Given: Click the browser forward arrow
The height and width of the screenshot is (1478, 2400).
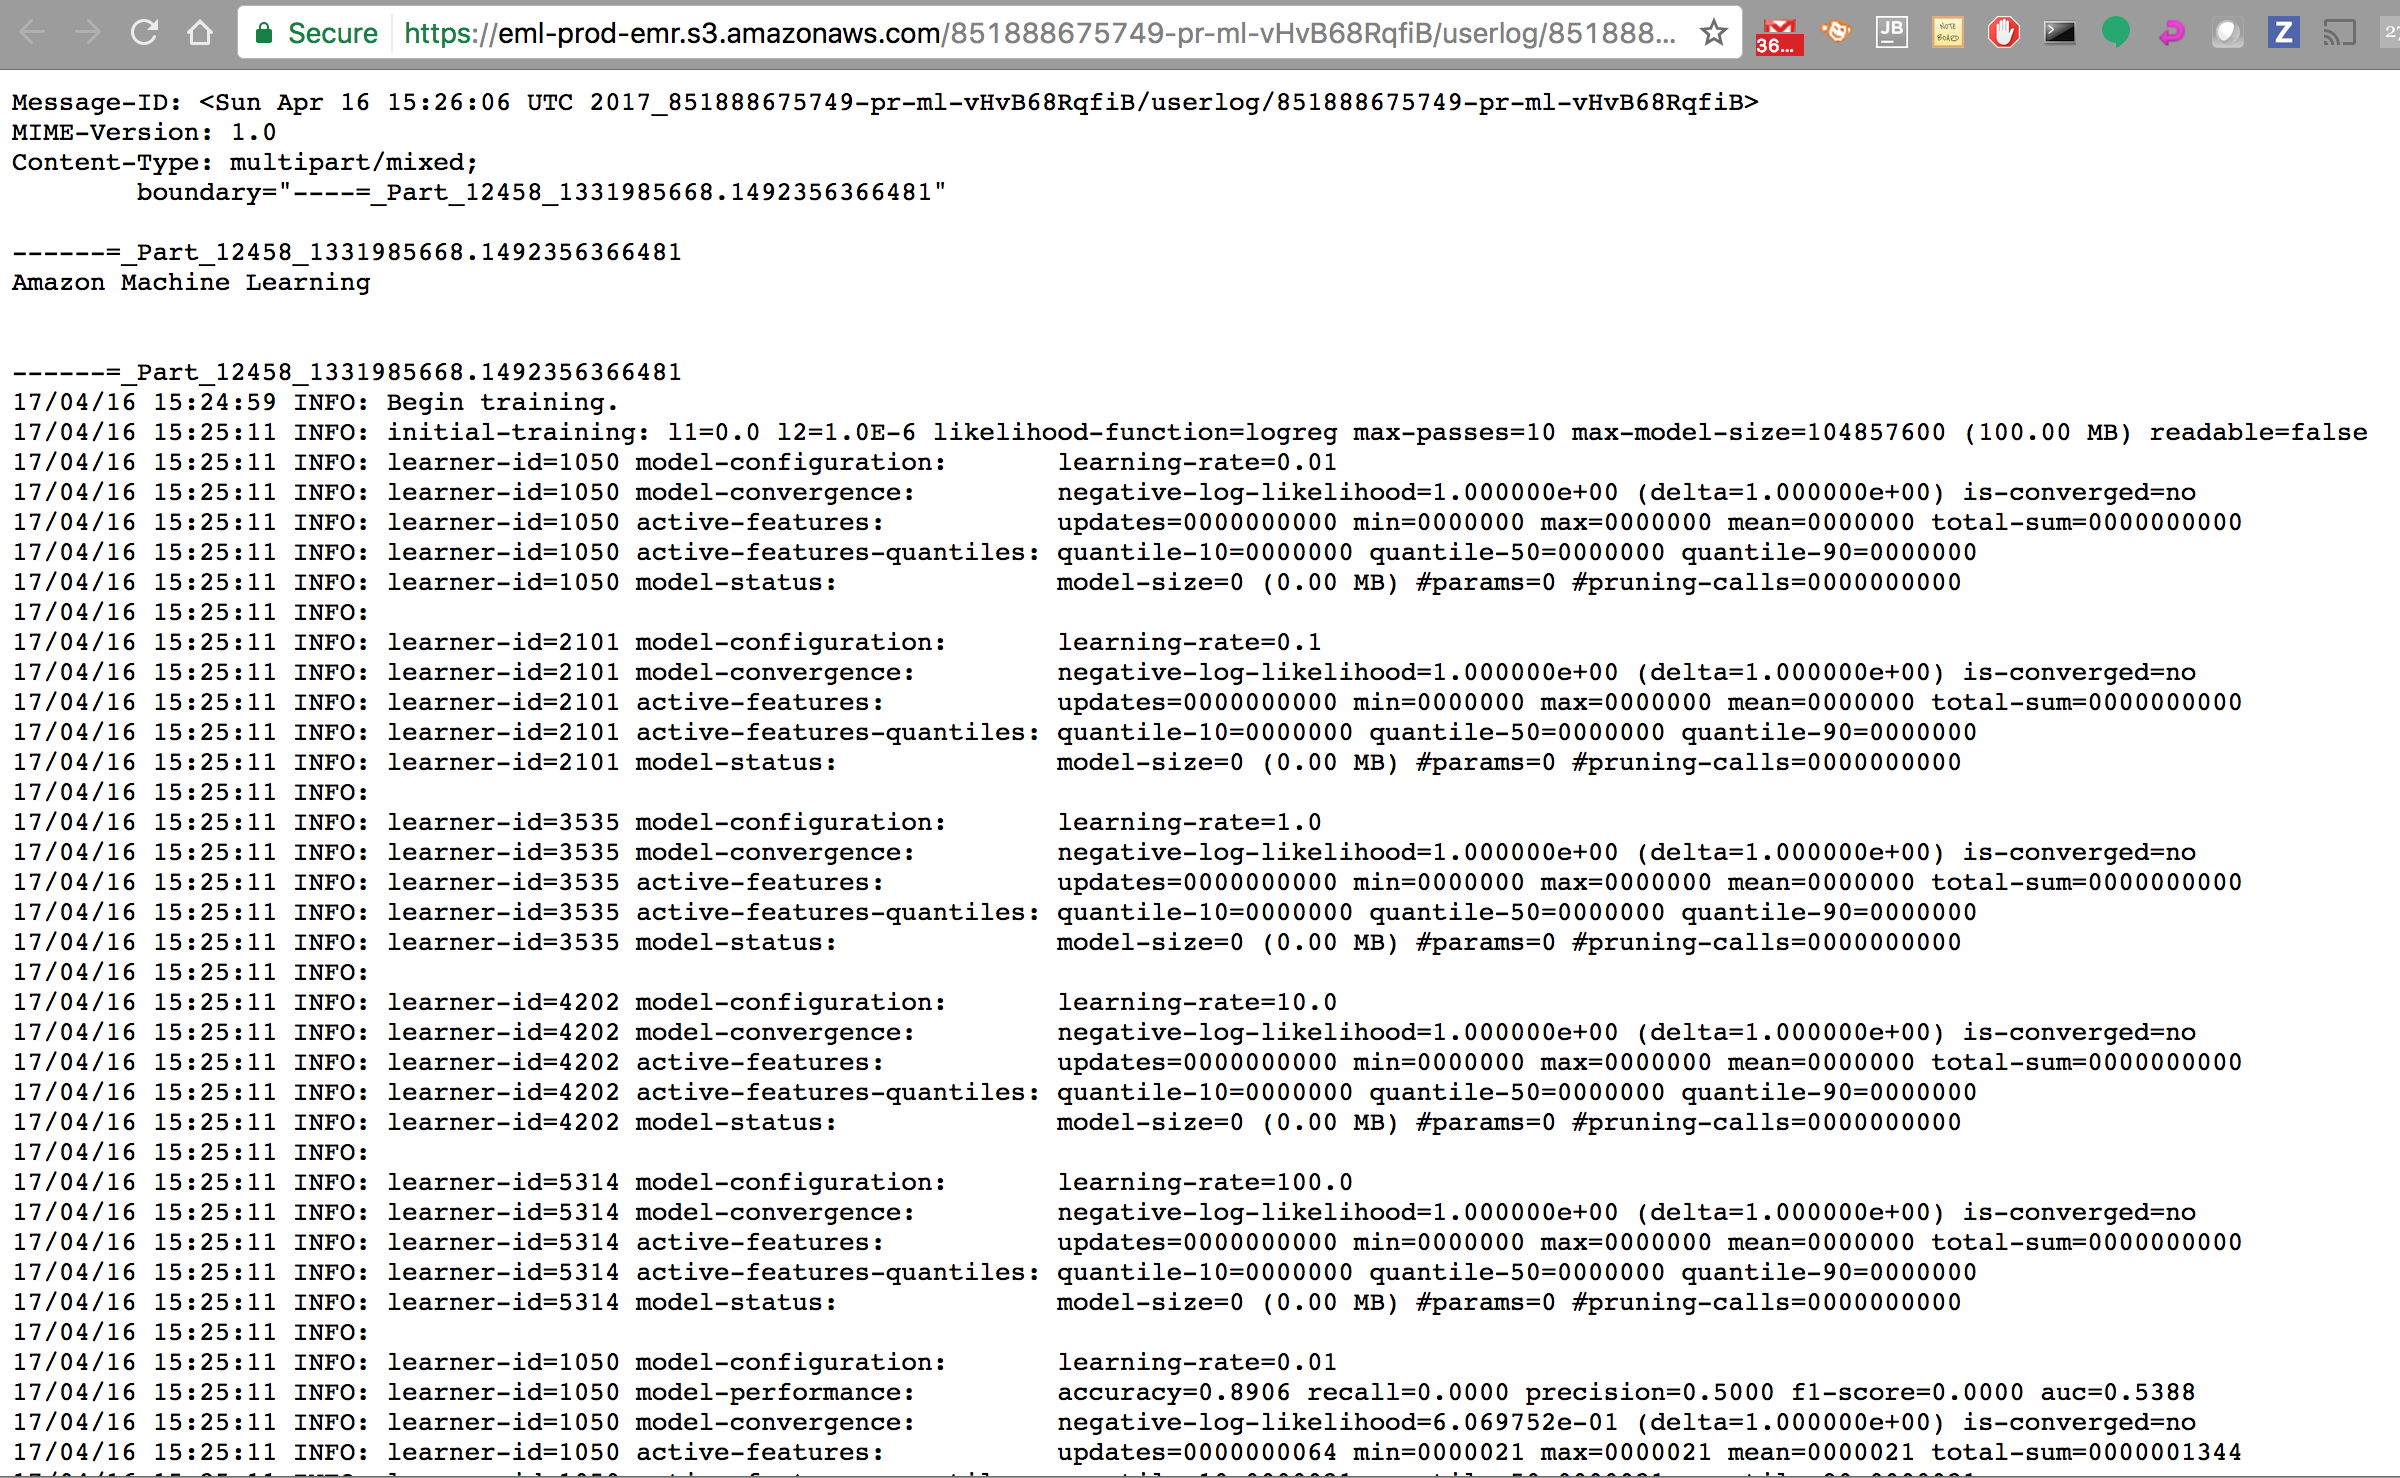Looking at the screenshot, I should [x=89, y=33].
